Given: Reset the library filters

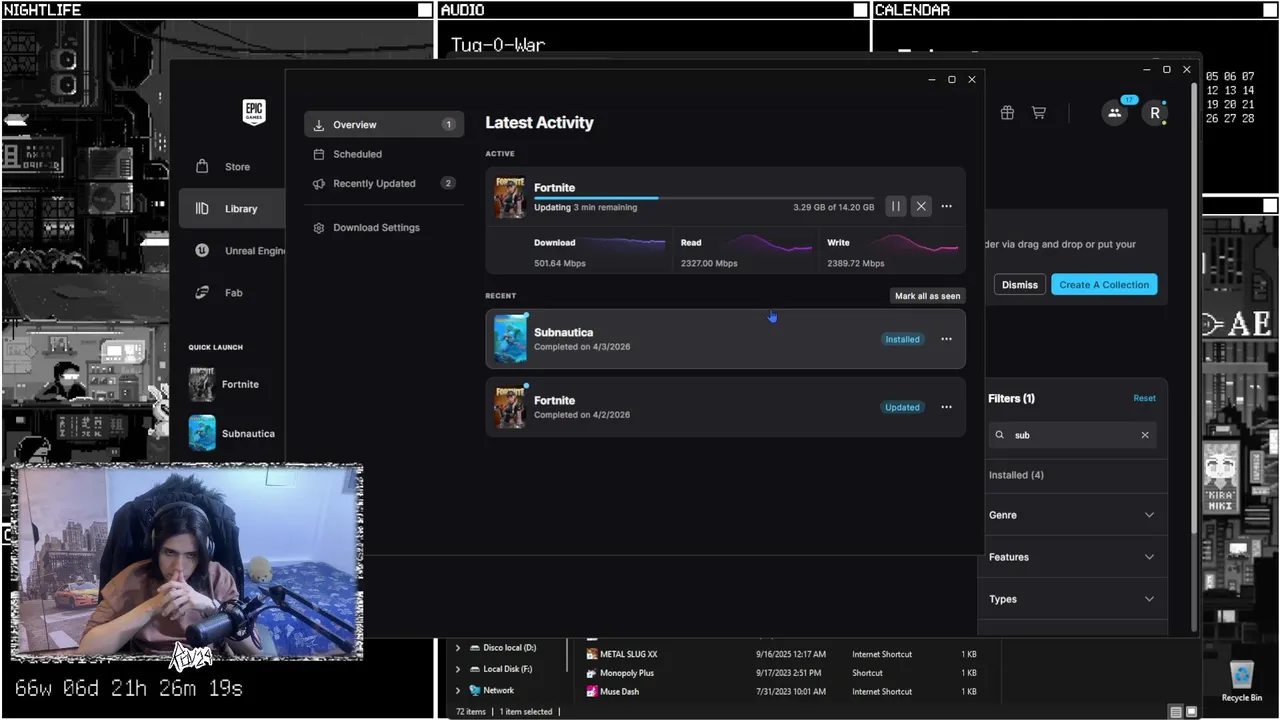Looking at the screenshot, I should (1144, 398).
